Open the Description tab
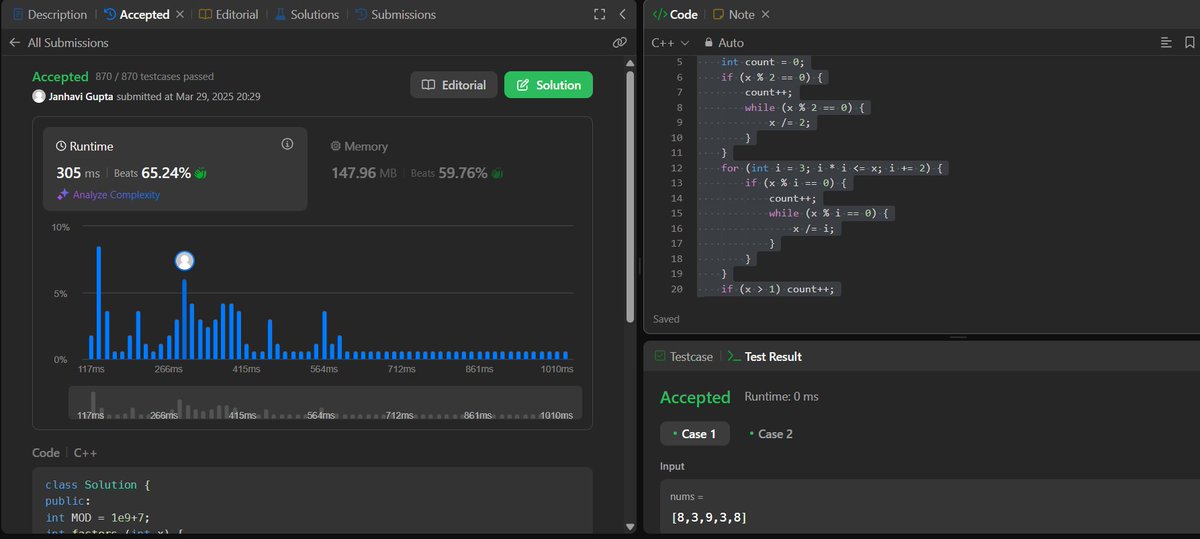This screenshot has width=1200, height=539. tap(49, 15)
